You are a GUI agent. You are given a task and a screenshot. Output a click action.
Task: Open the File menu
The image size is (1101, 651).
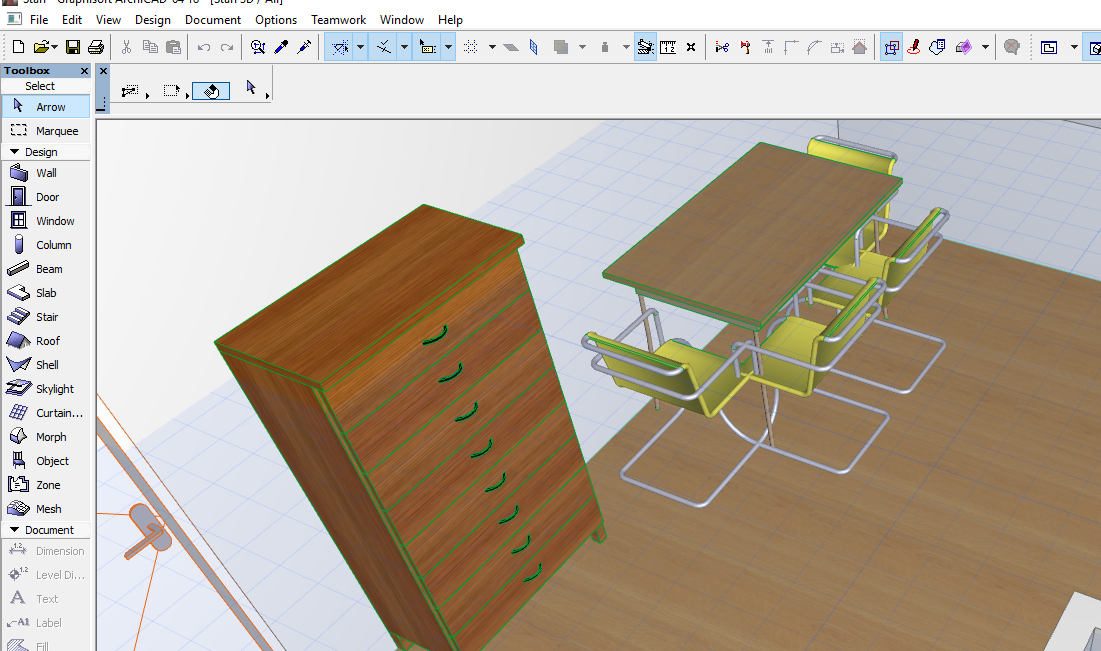(x=39, y=20)
